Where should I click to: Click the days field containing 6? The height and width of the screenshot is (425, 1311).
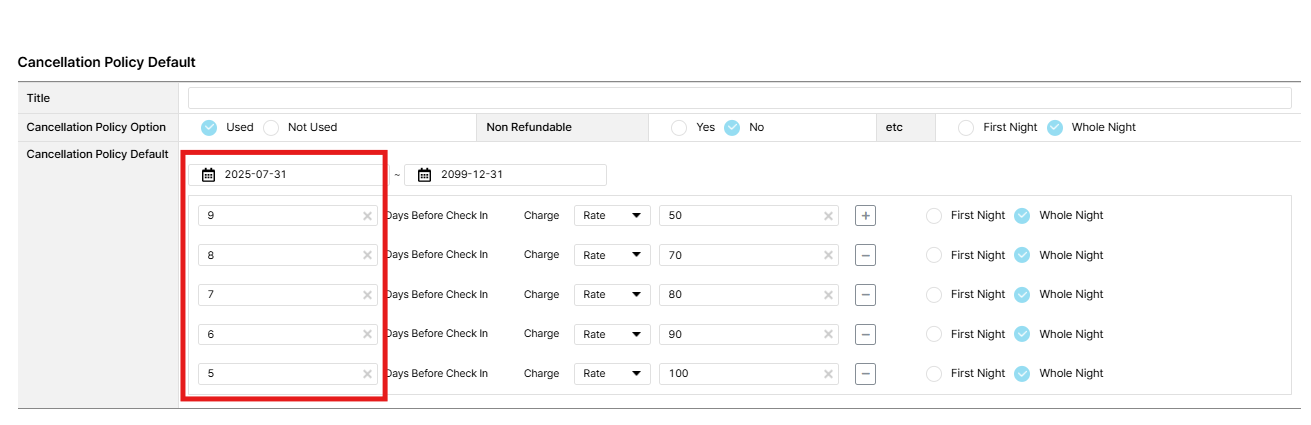point(280,334)
